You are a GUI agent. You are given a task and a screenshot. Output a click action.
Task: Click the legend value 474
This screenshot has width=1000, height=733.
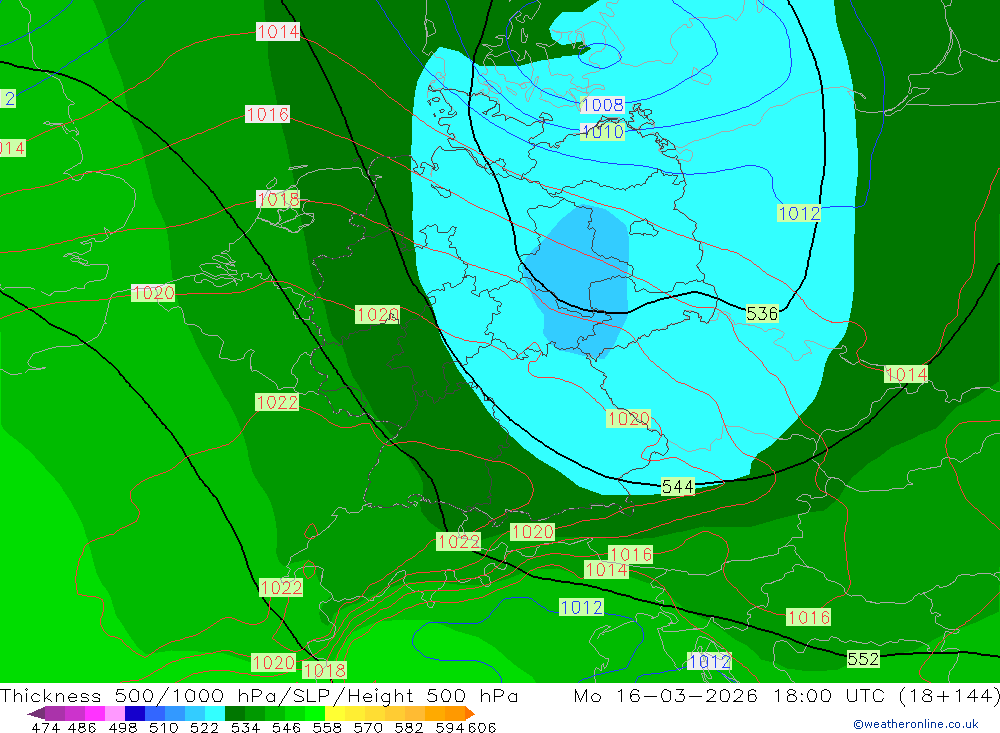click(45, 728)
